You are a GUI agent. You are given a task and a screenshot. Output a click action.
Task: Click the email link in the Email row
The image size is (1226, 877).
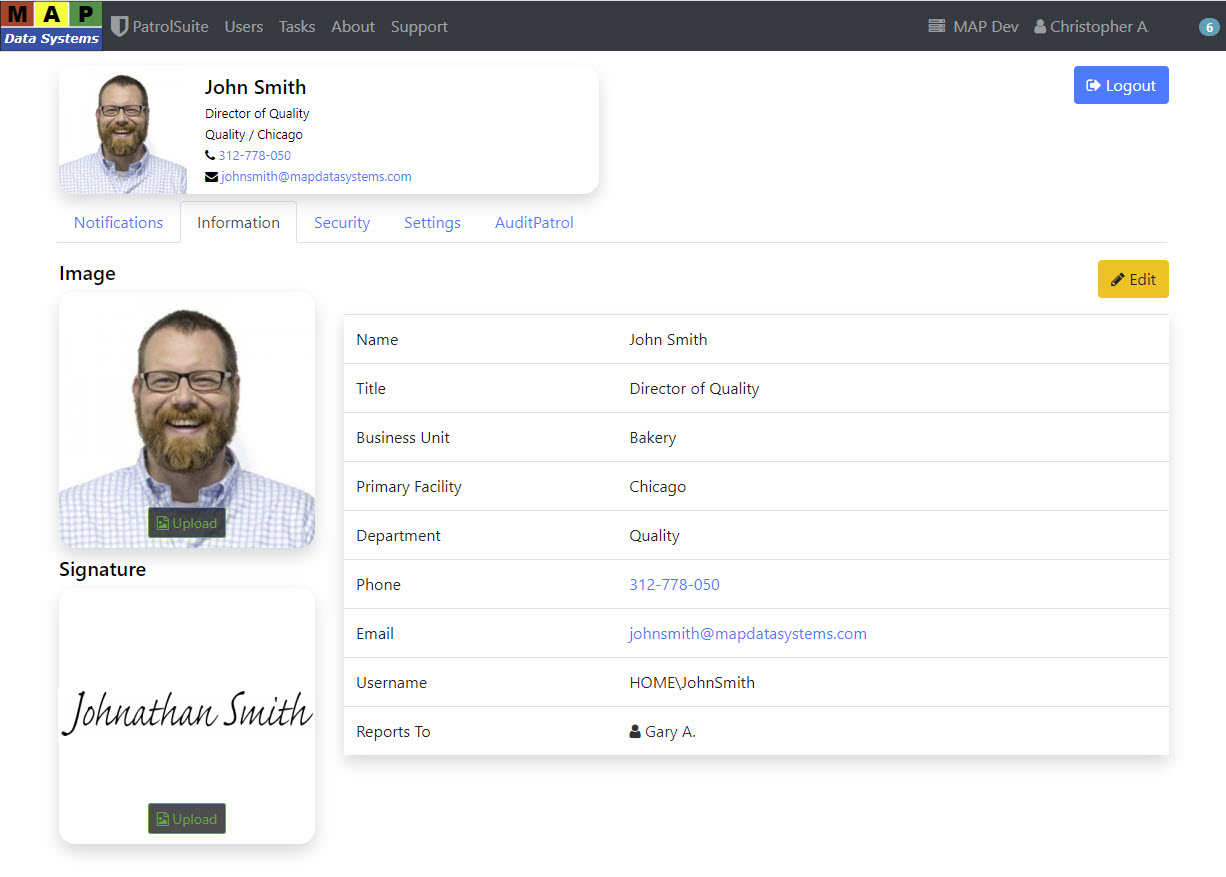[747, 634]
